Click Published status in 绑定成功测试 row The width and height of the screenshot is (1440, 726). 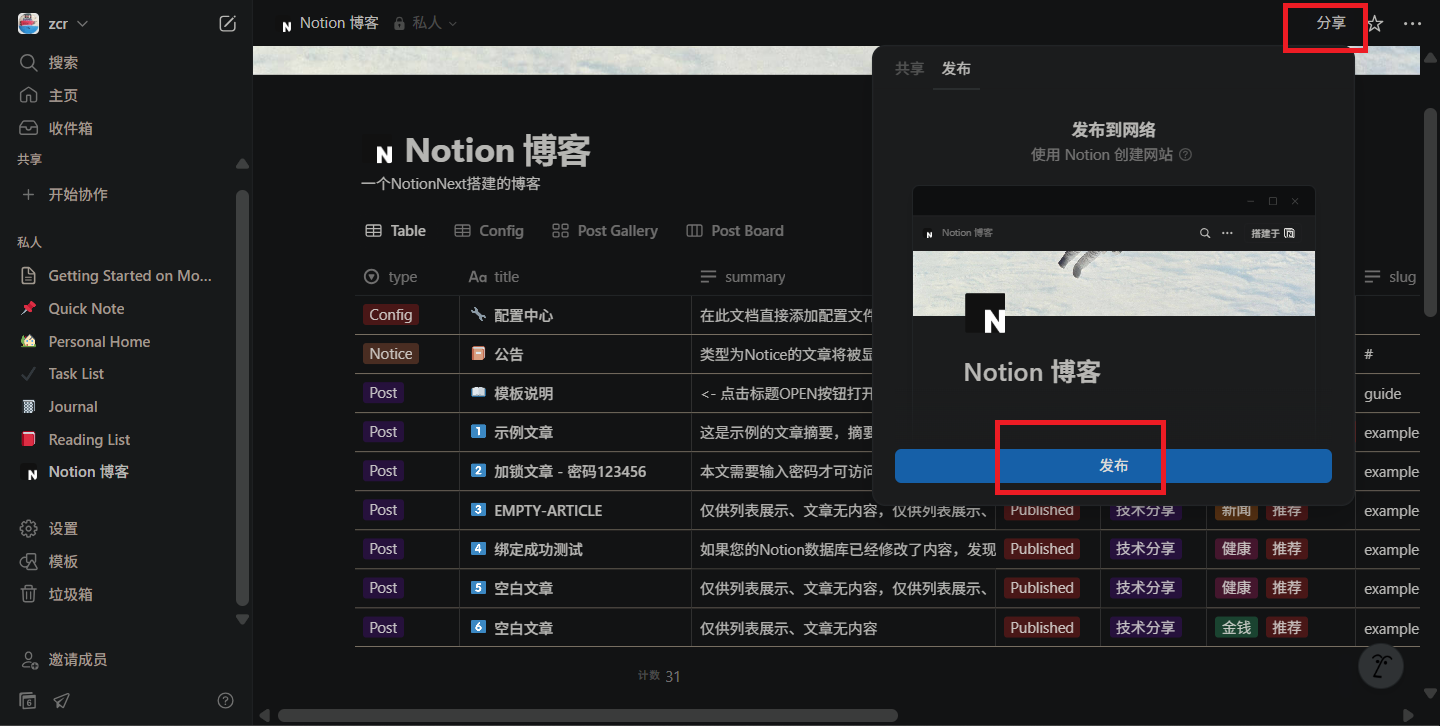pos(1041,549)
